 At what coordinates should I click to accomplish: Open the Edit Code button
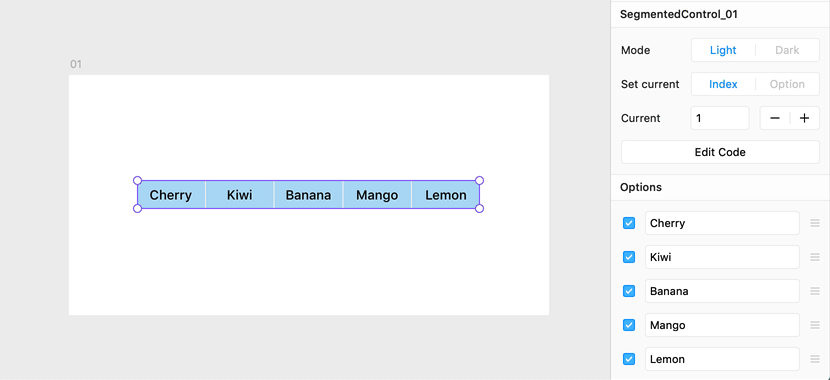pos(720,152)
